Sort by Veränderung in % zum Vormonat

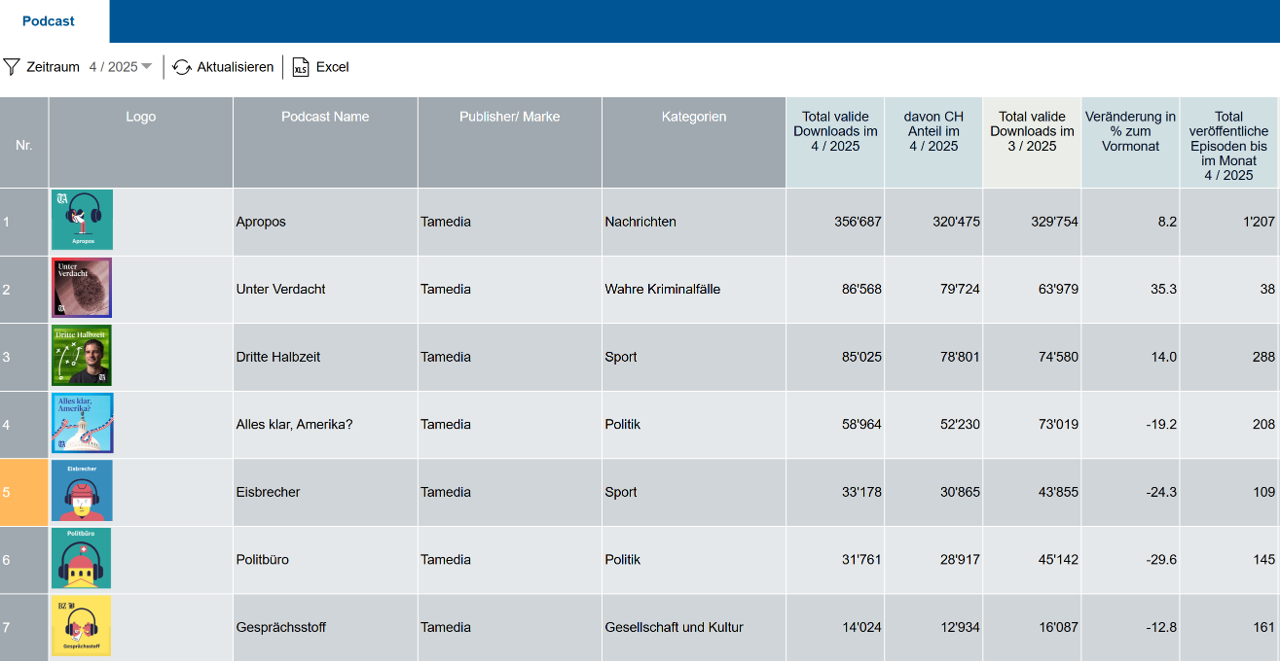point(1130,131)
